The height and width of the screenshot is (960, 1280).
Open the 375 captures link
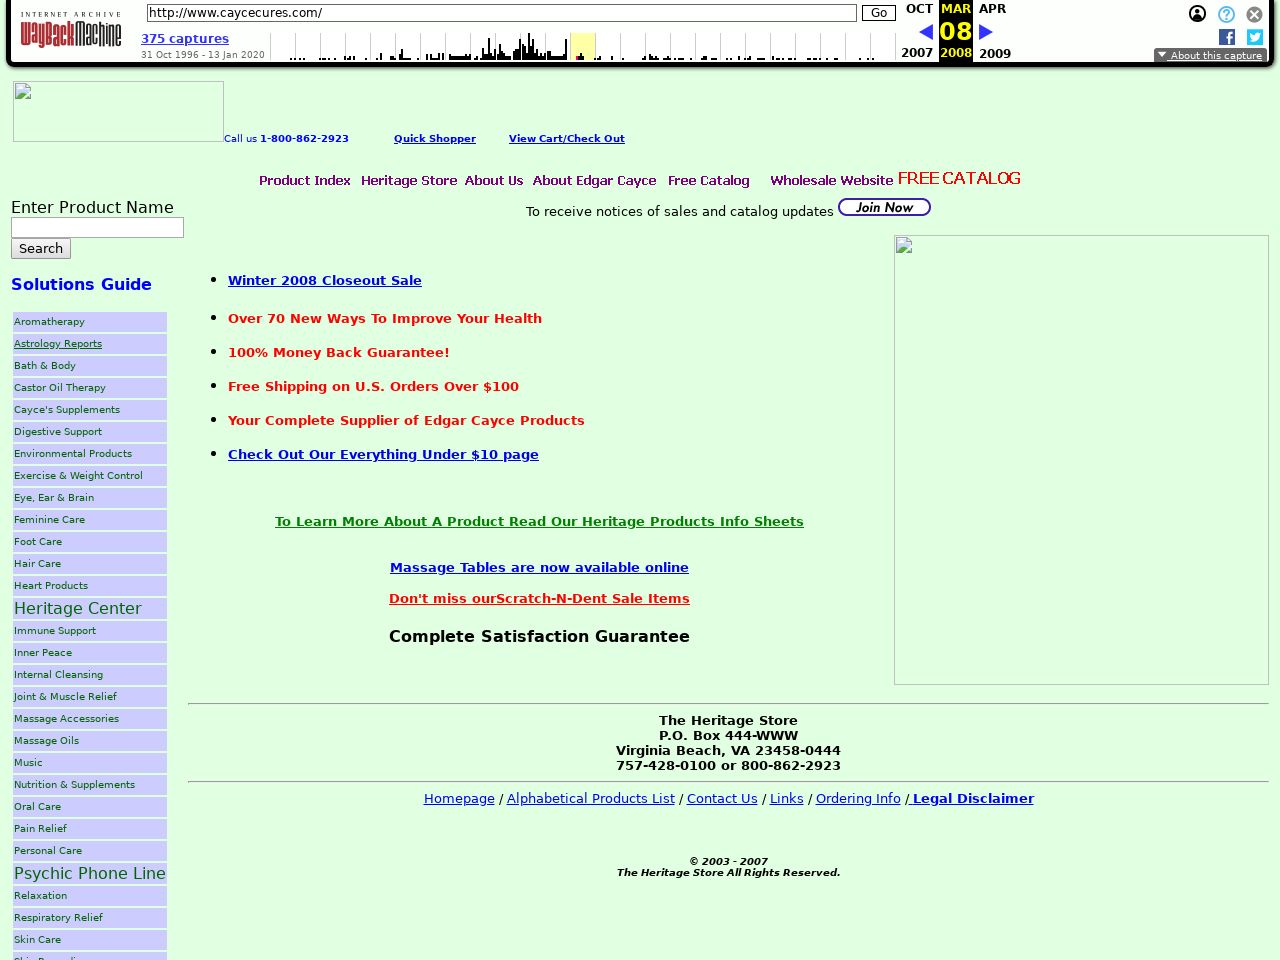pos(185,39)
